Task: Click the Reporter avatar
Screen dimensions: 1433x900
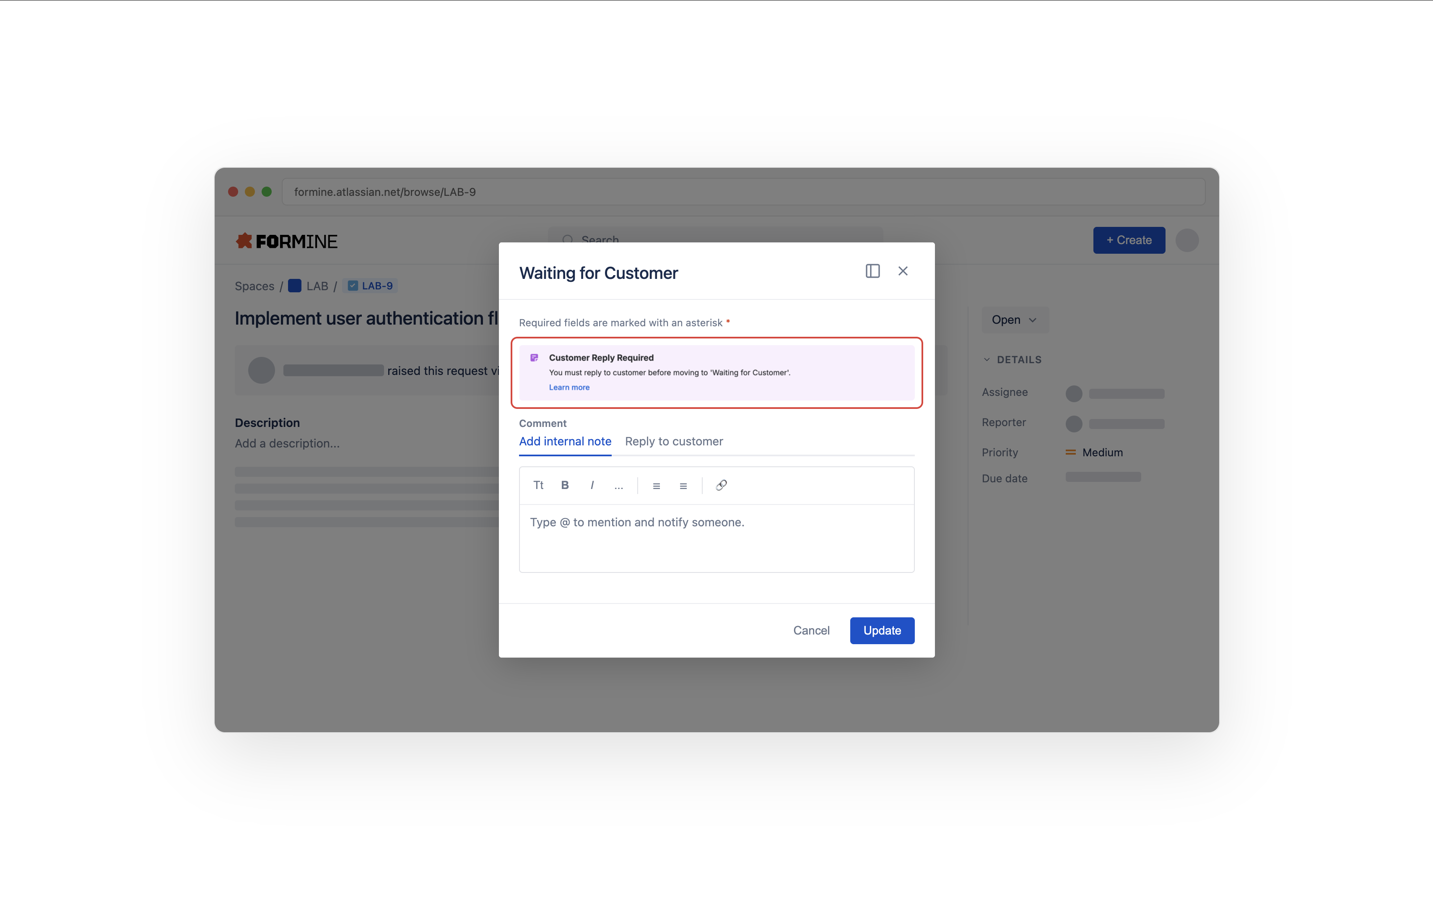Action: pyautogui.click(x=1074, y=423)
